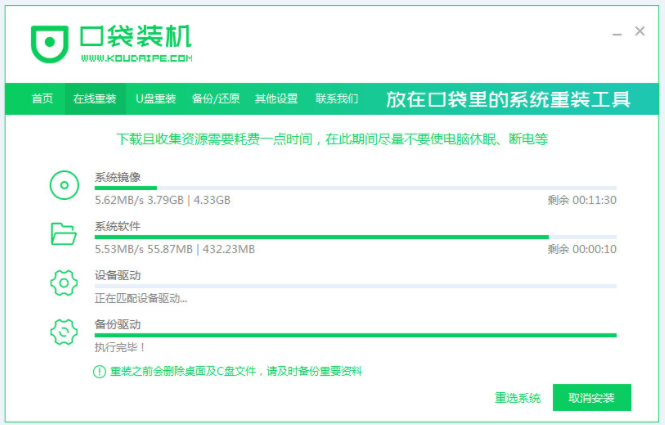Image resolution: width=665 pixels, height=425 pixels.
Task: Click the 备份驱动 refresh gear icon
Action: (64, 332)
